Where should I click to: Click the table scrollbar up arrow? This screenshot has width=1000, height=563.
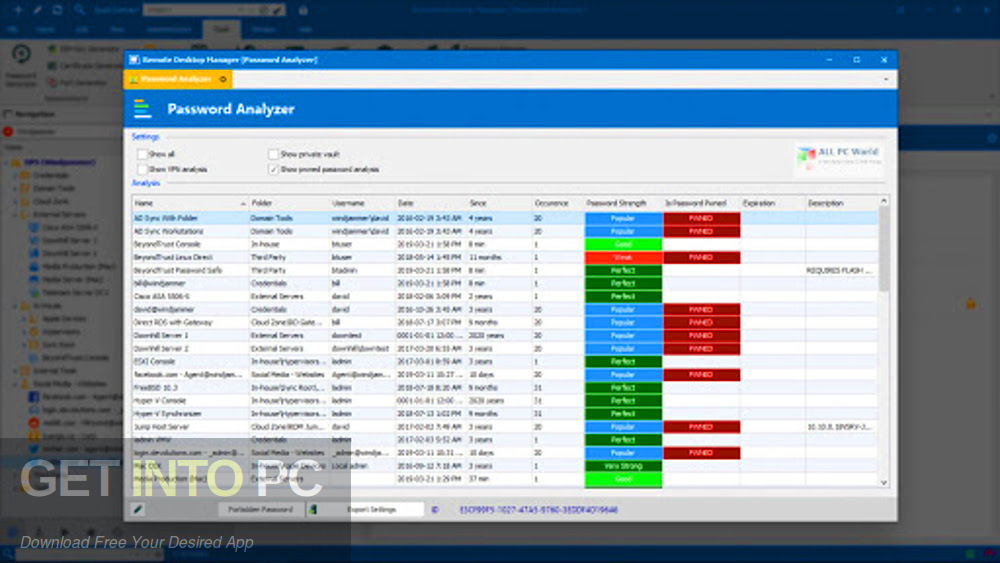tap(883, 201)
